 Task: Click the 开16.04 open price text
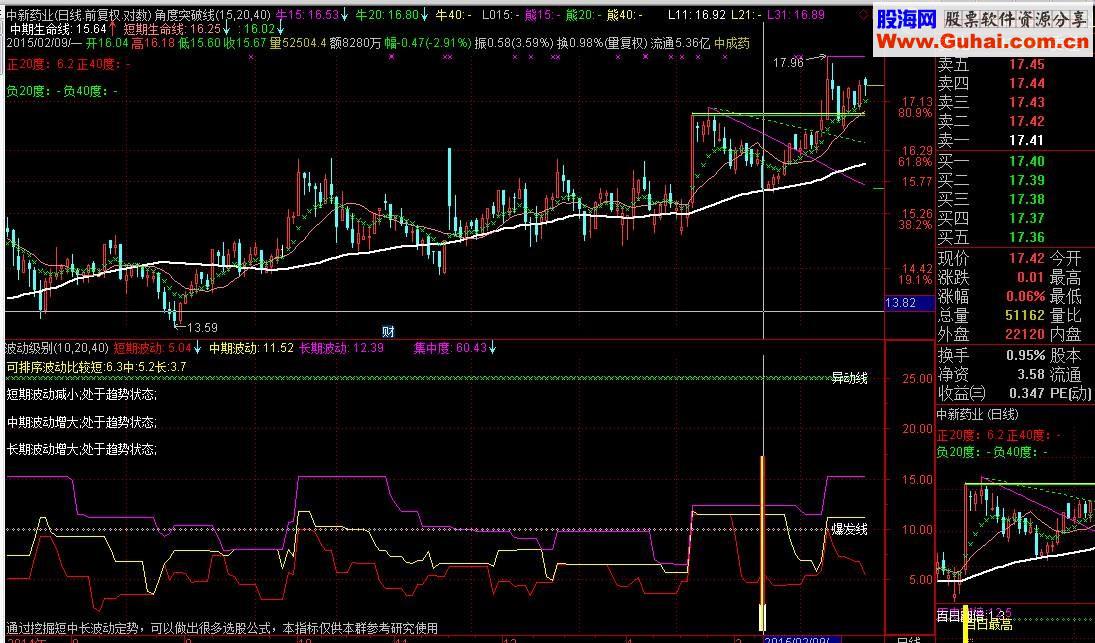(x=107, y=43)
